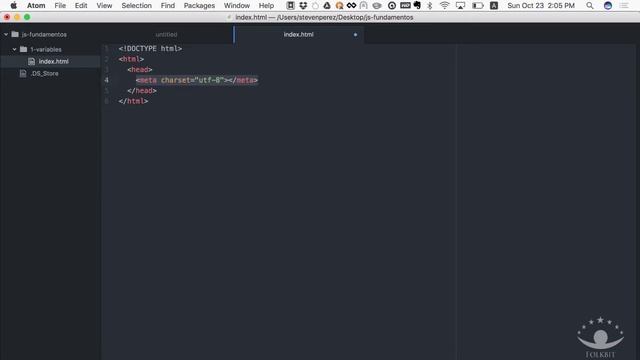The image size is (640, 360).
Task: Click the Dropbox menu bar icon
Action: pos(303,5)
